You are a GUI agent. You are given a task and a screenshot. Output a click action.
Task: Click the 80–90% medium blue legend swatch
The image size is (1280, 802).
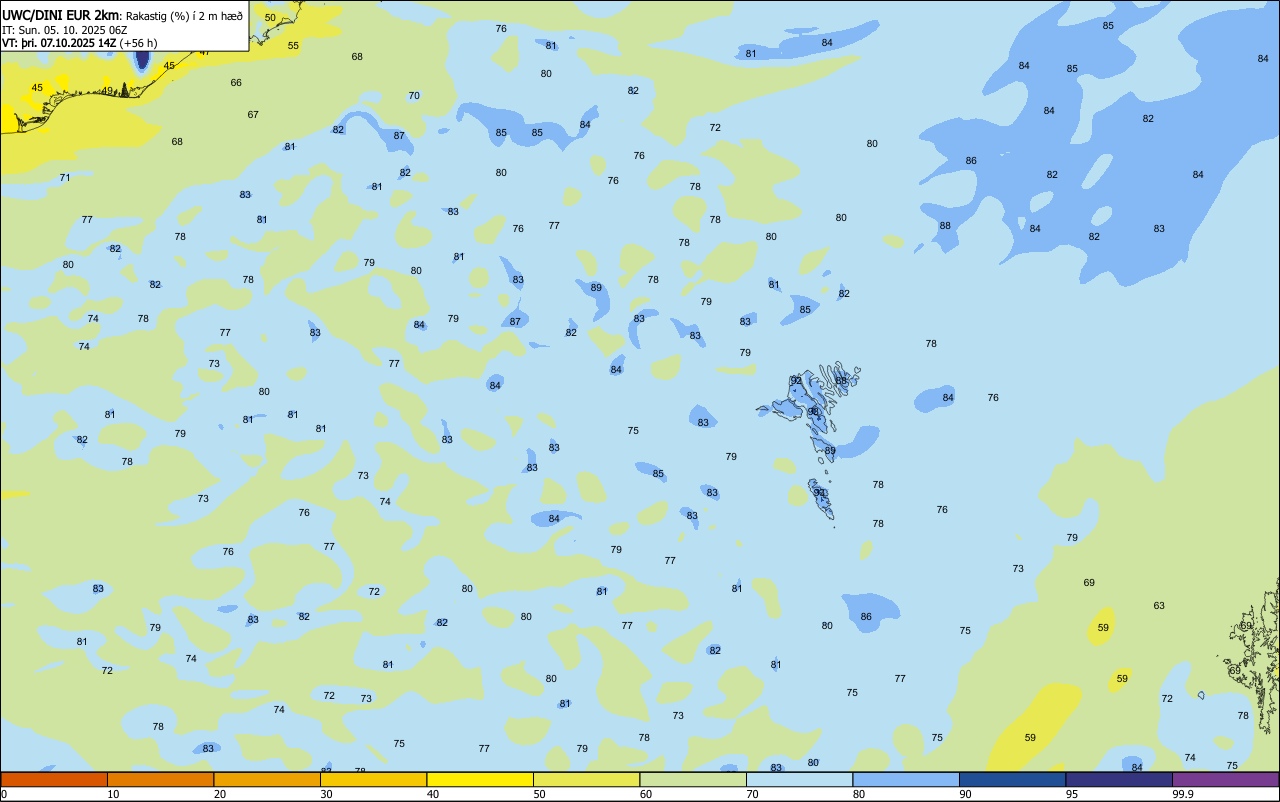(x=906, y=779)
